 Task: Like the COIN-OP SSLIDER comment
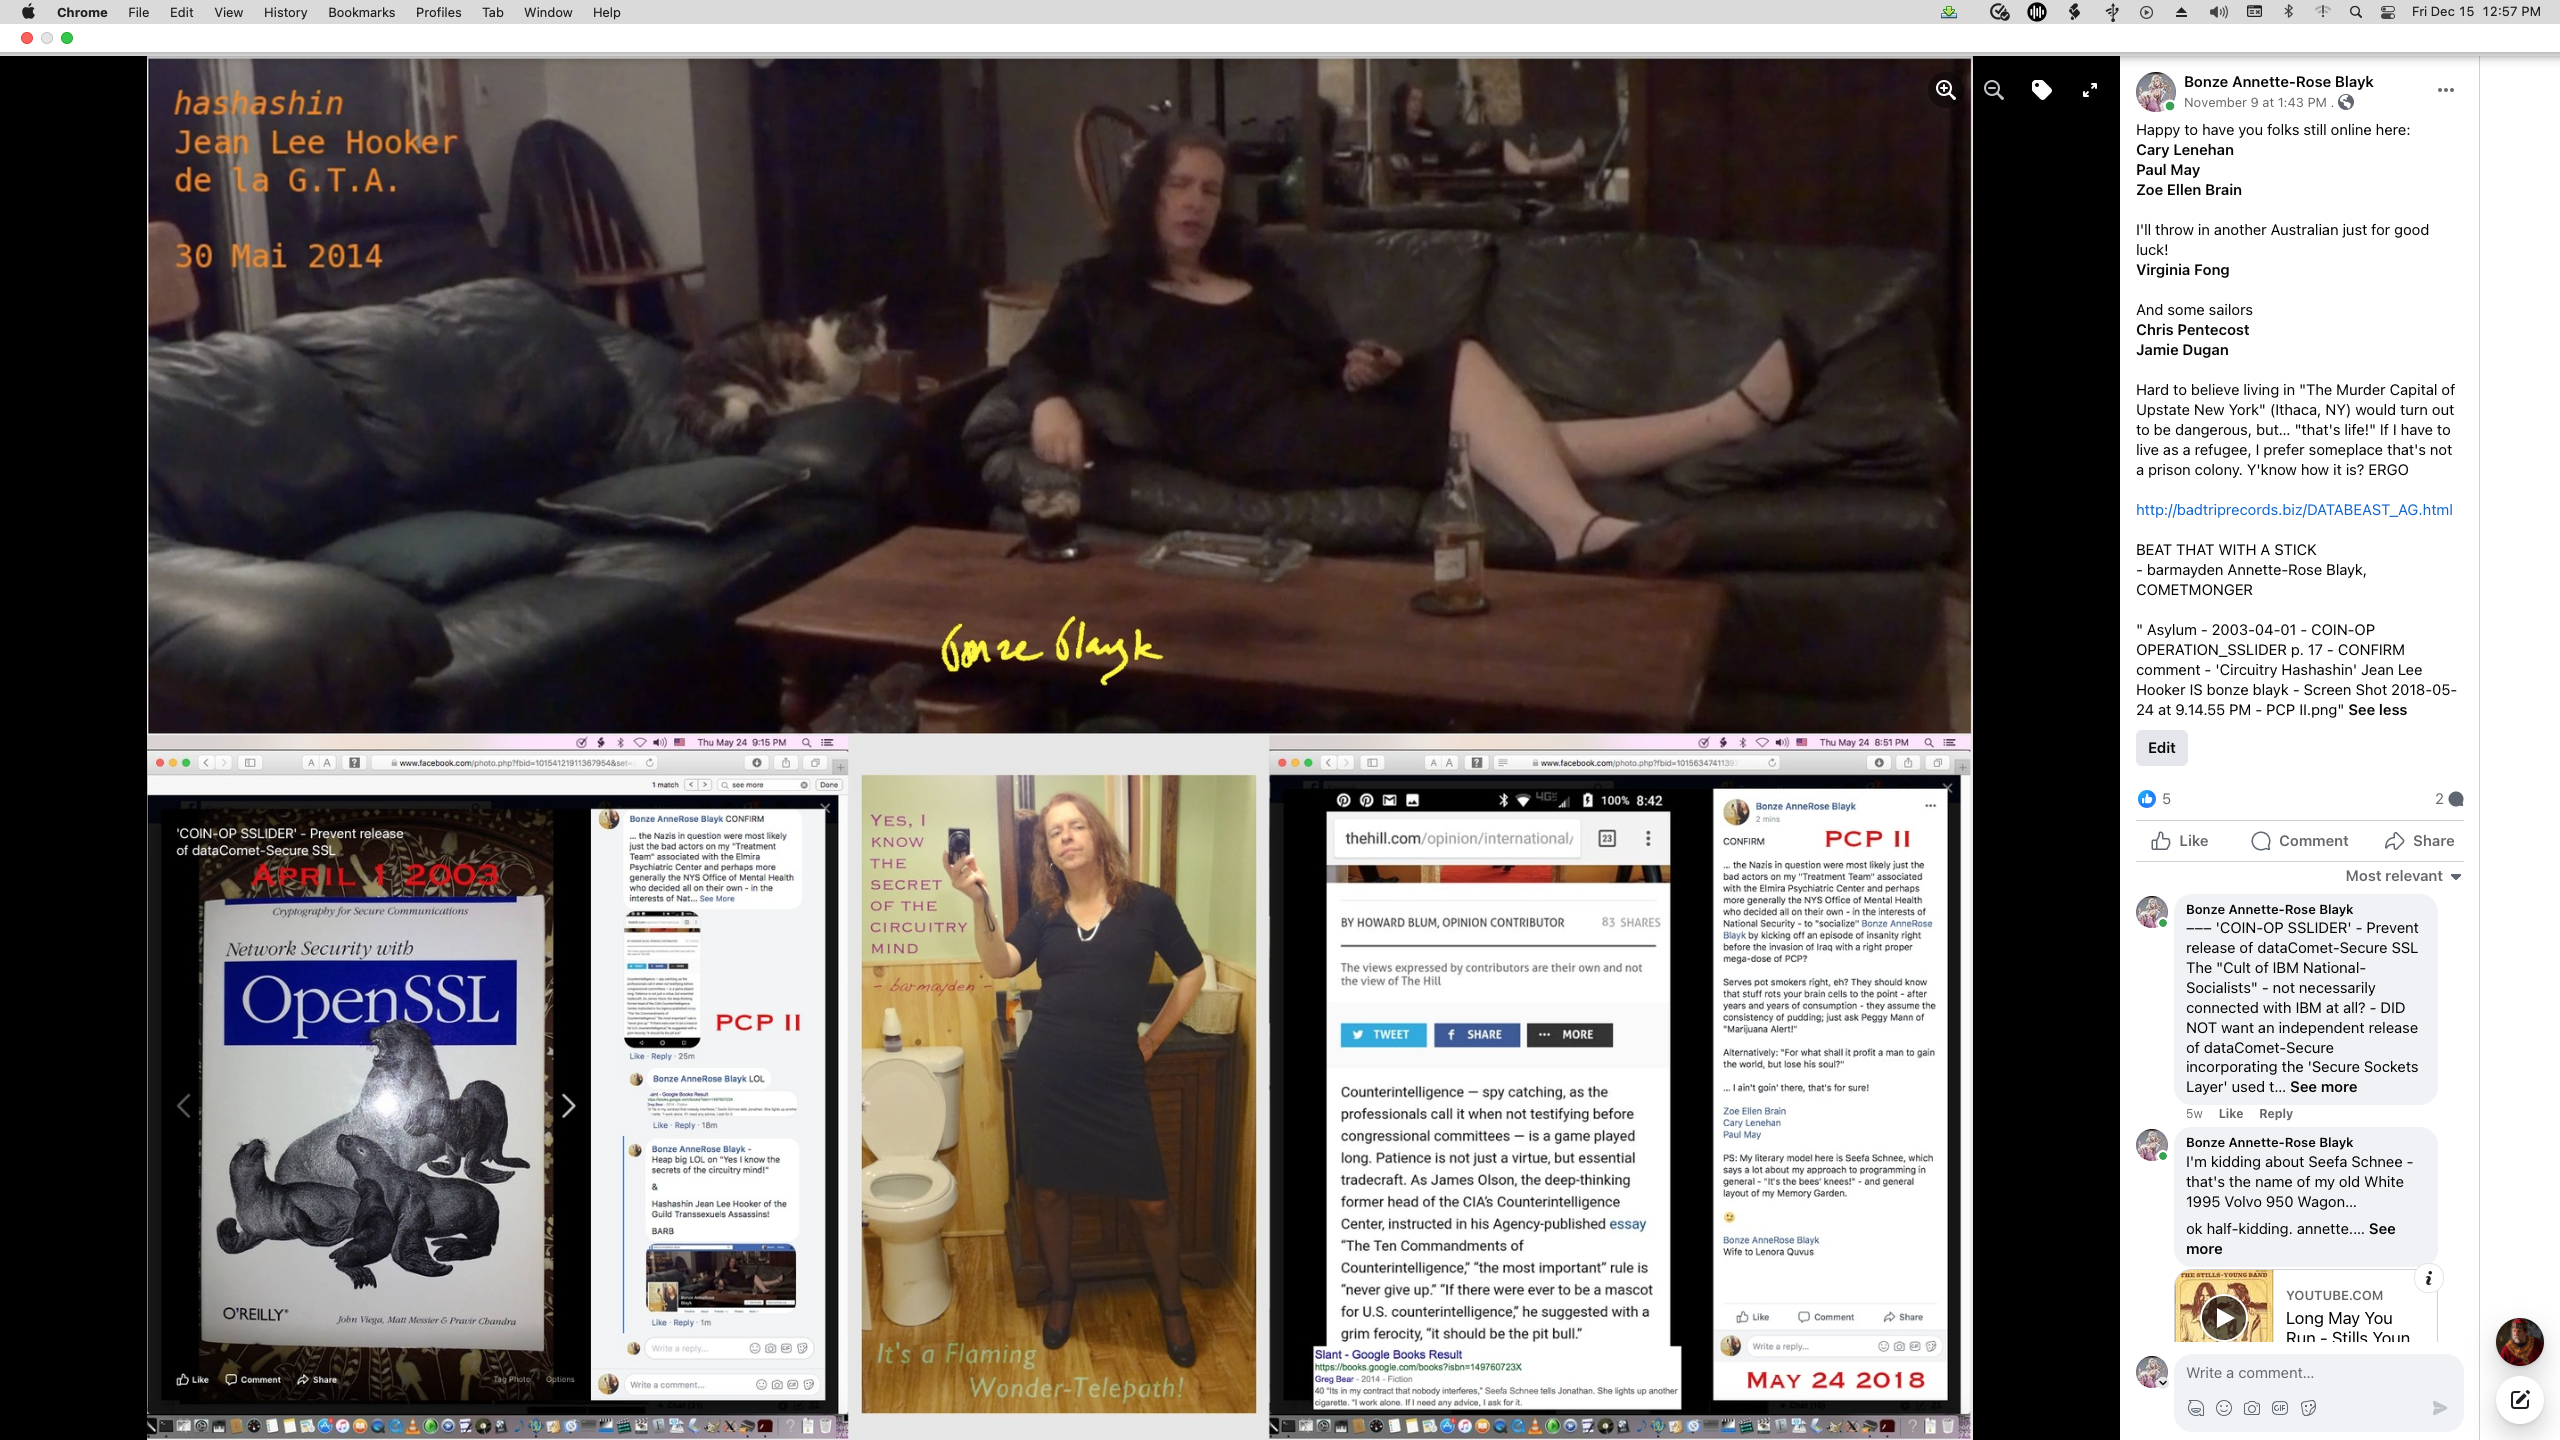(x=2230, y=1113)
